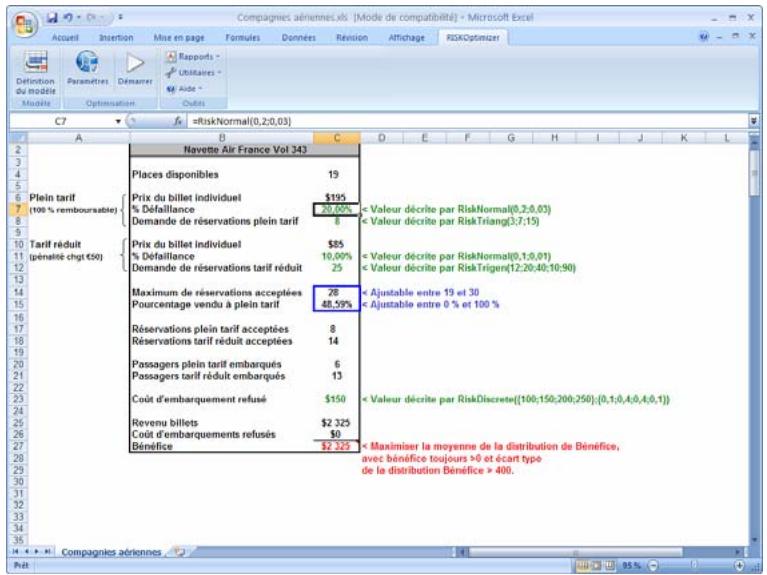Click the Select All corner of the grid
Screen dimensions: 767x575
tap(18, 138)
